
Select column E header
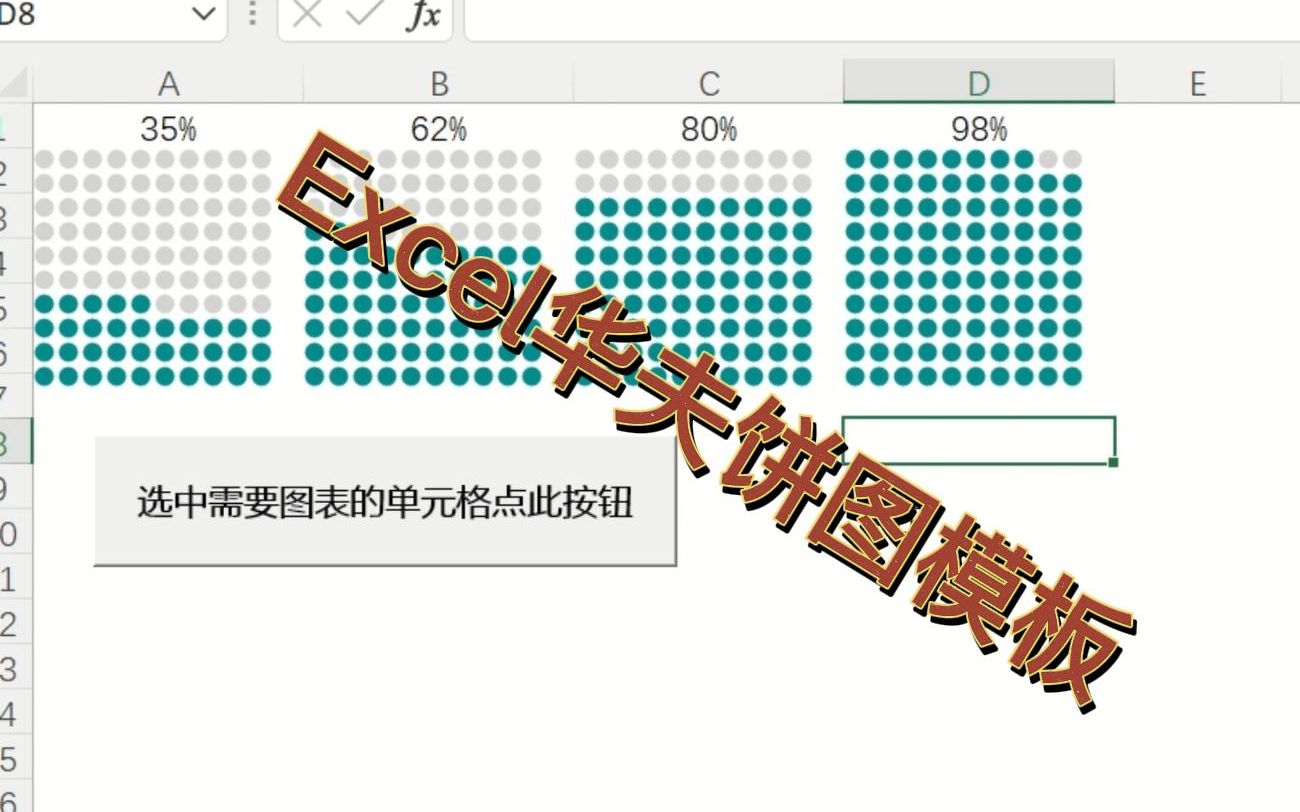pyautogui.click(x=1197, y=83)
